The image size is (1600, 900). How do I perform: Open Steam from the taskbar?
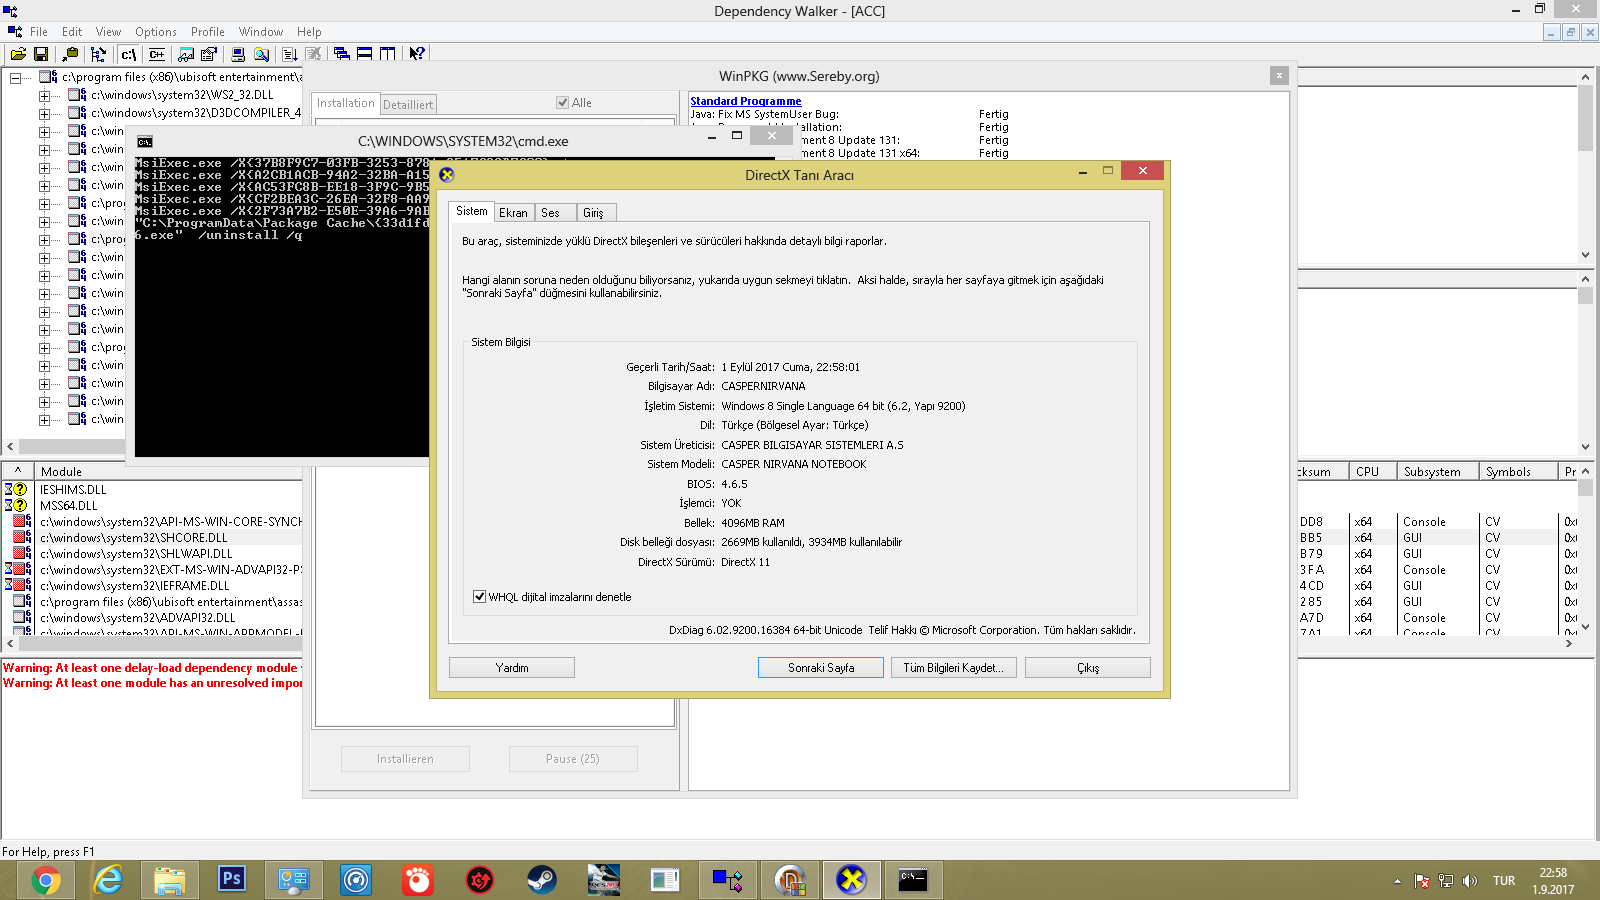(x=541, y=880)
